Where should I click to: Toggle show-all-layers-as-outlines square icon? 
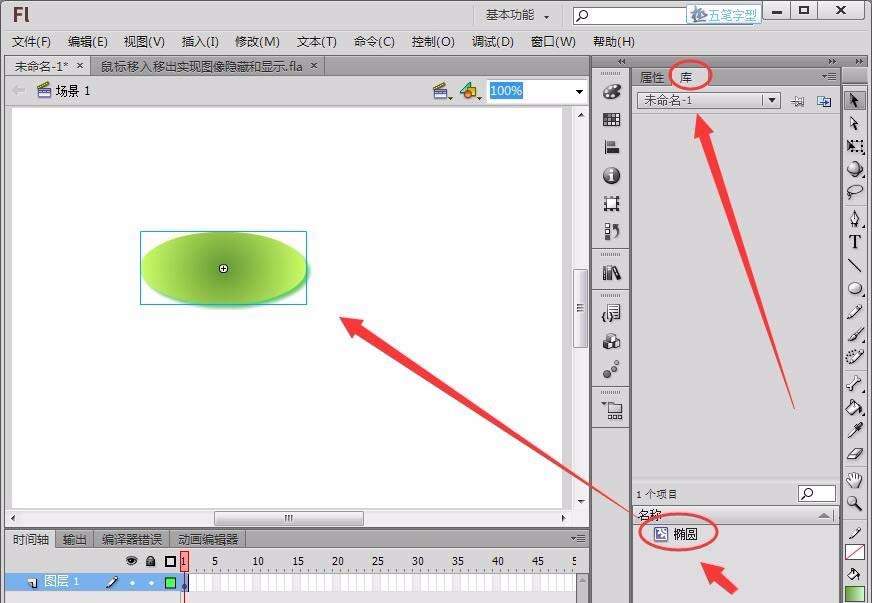[170, 561]
